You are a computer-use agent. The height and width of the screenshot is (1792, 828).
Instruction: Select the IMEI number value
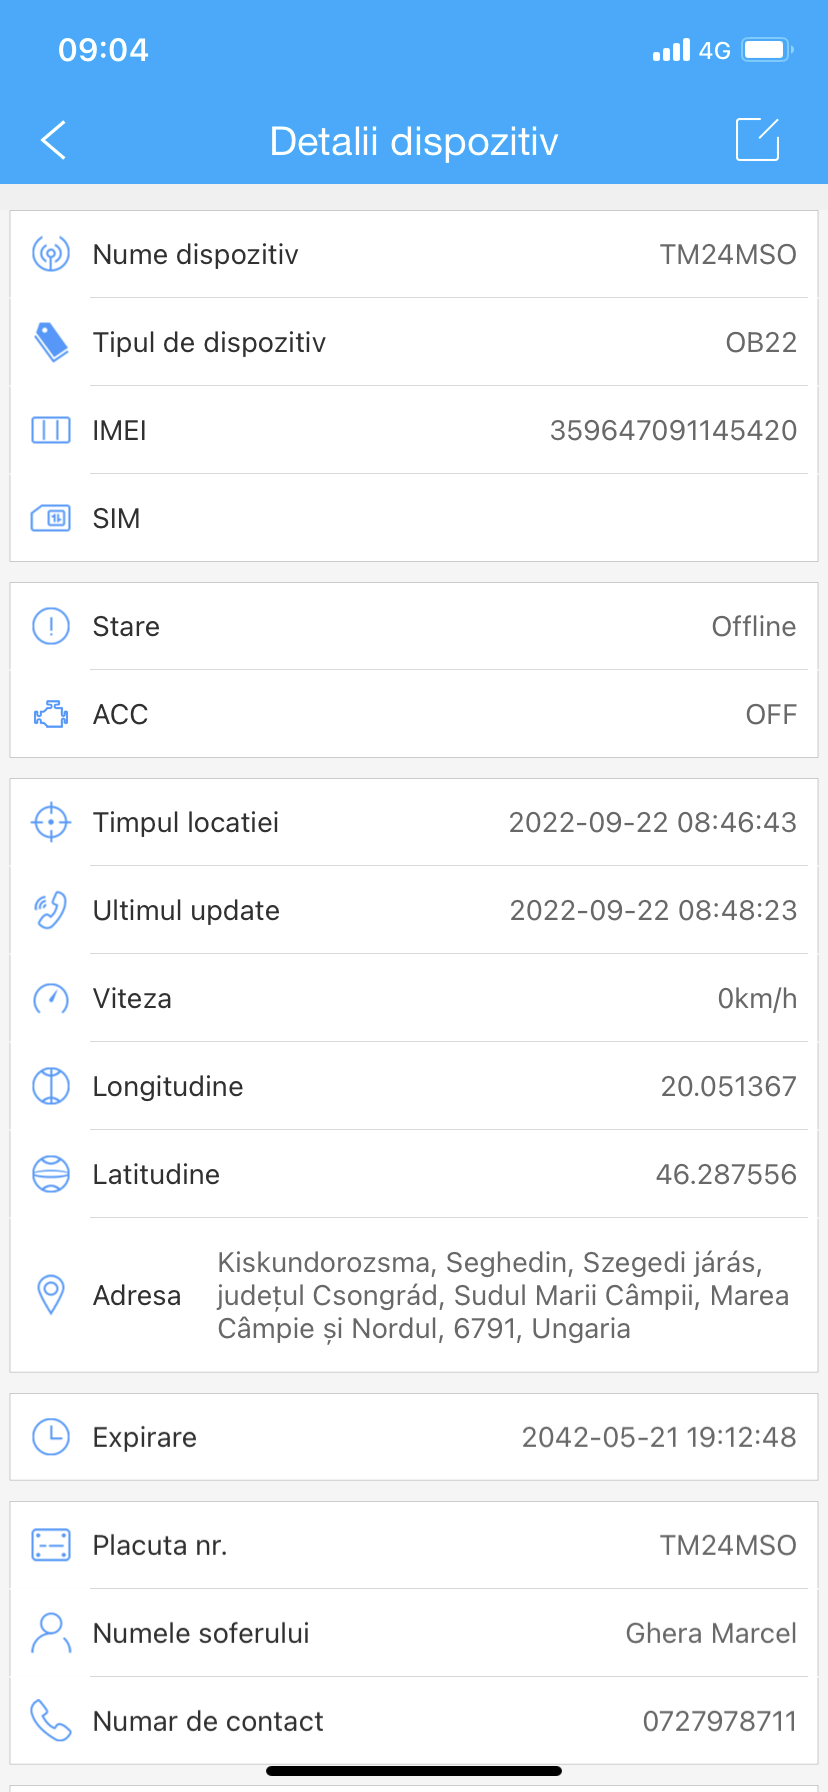tap(673, 430)
